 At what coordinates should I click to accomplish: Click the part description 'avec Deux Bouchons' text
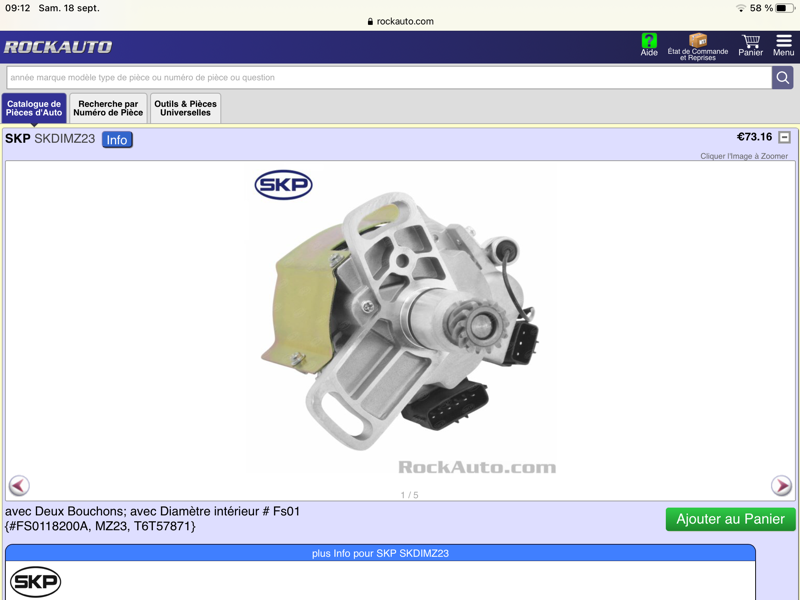tap(153, 511)
